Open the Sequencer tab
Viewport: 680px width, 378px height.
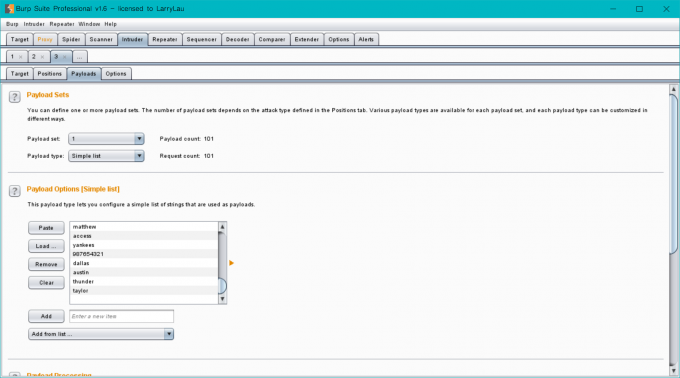click(x=202, y=39)
